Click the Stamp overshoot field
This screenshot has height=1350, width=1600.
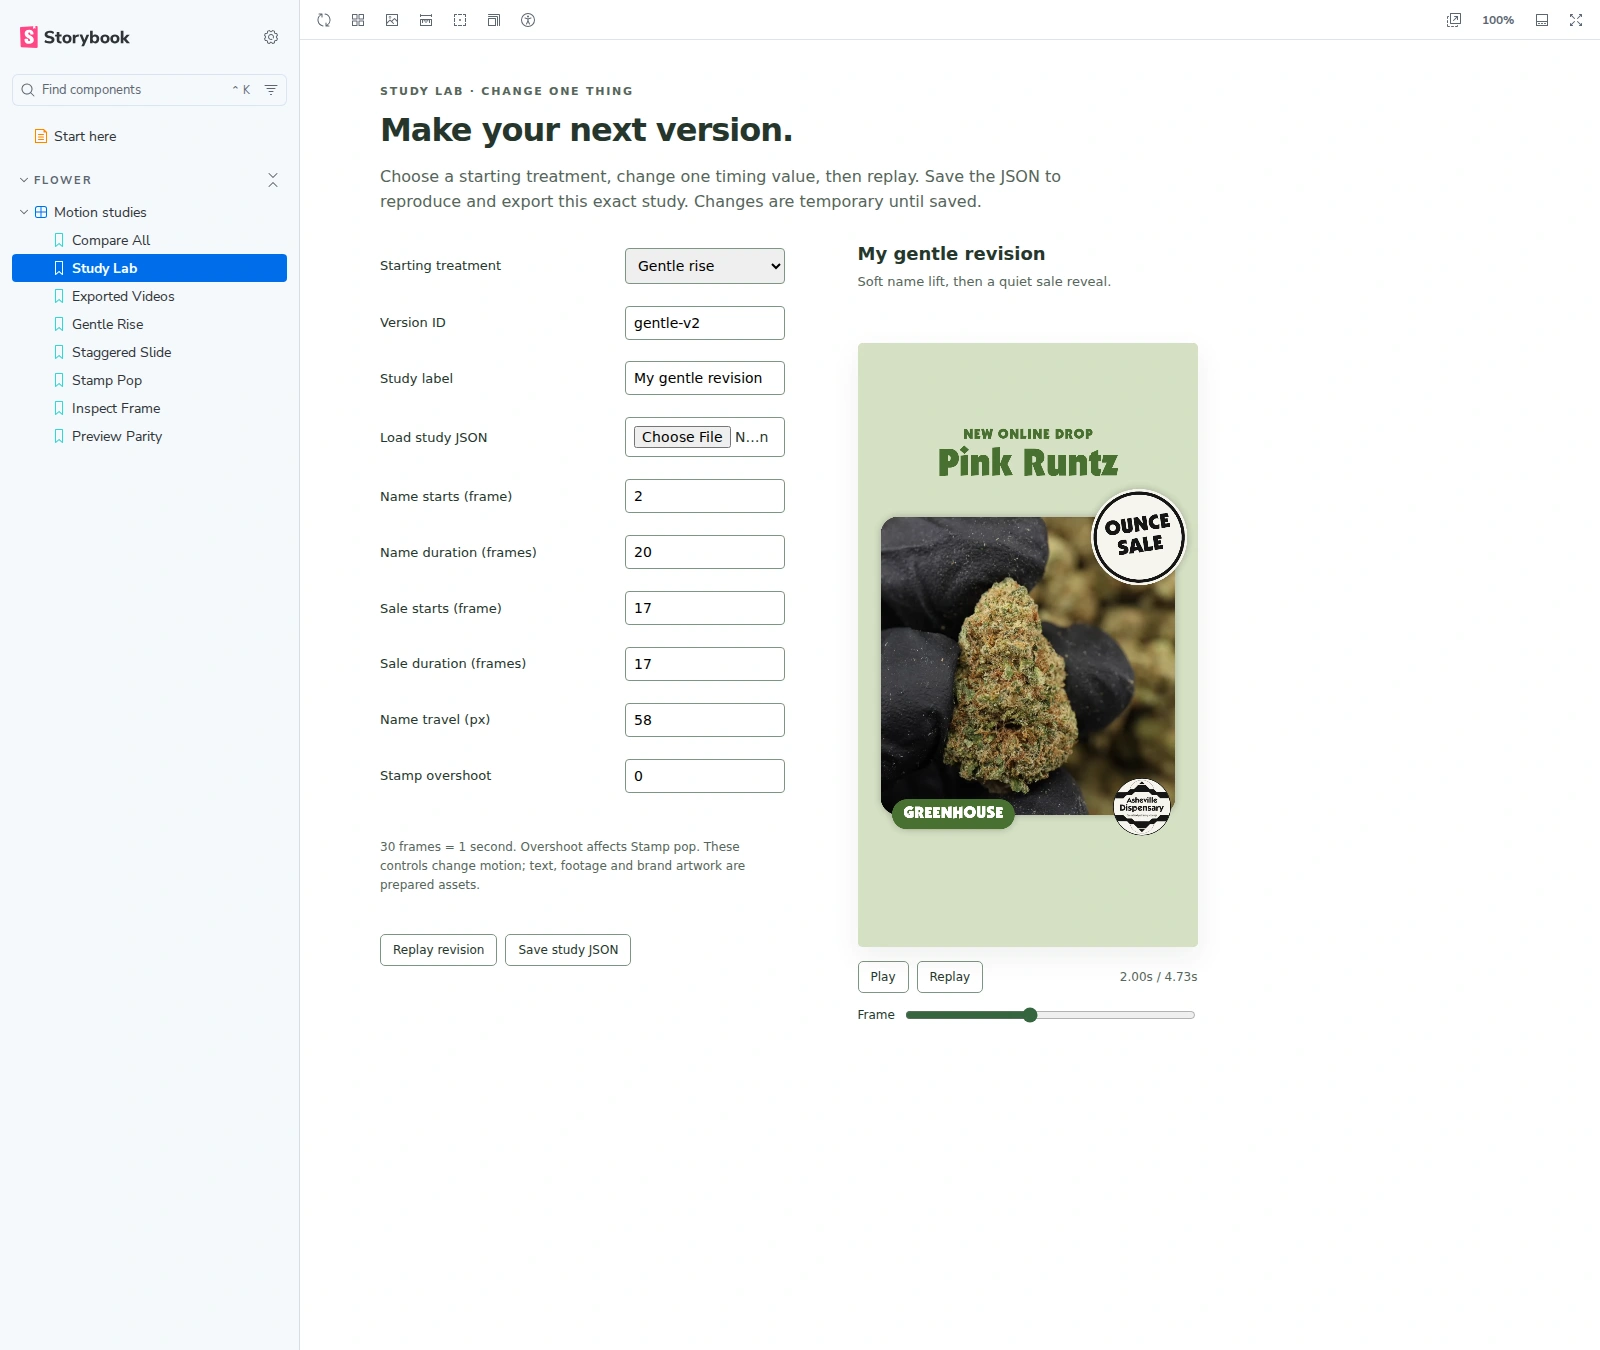[705, 776]
